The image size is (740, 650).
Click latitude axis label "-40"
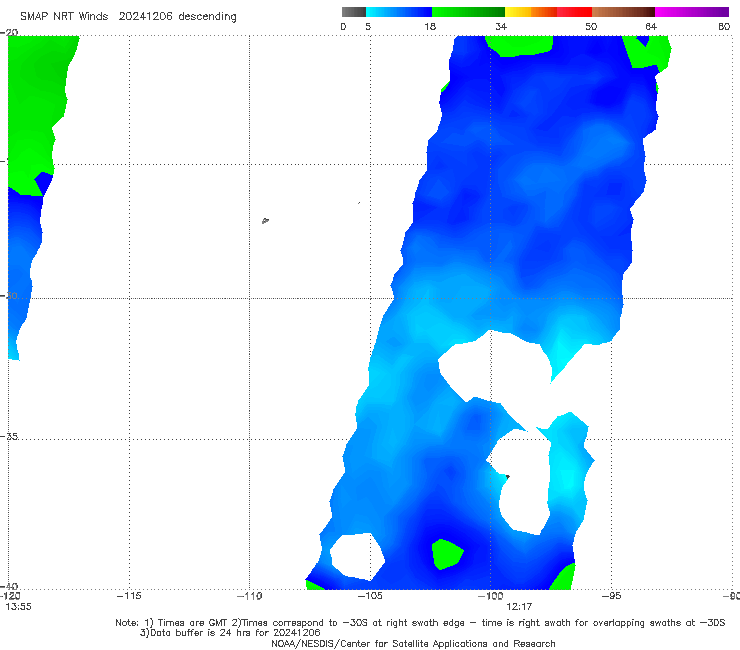(x=9, y=587)
